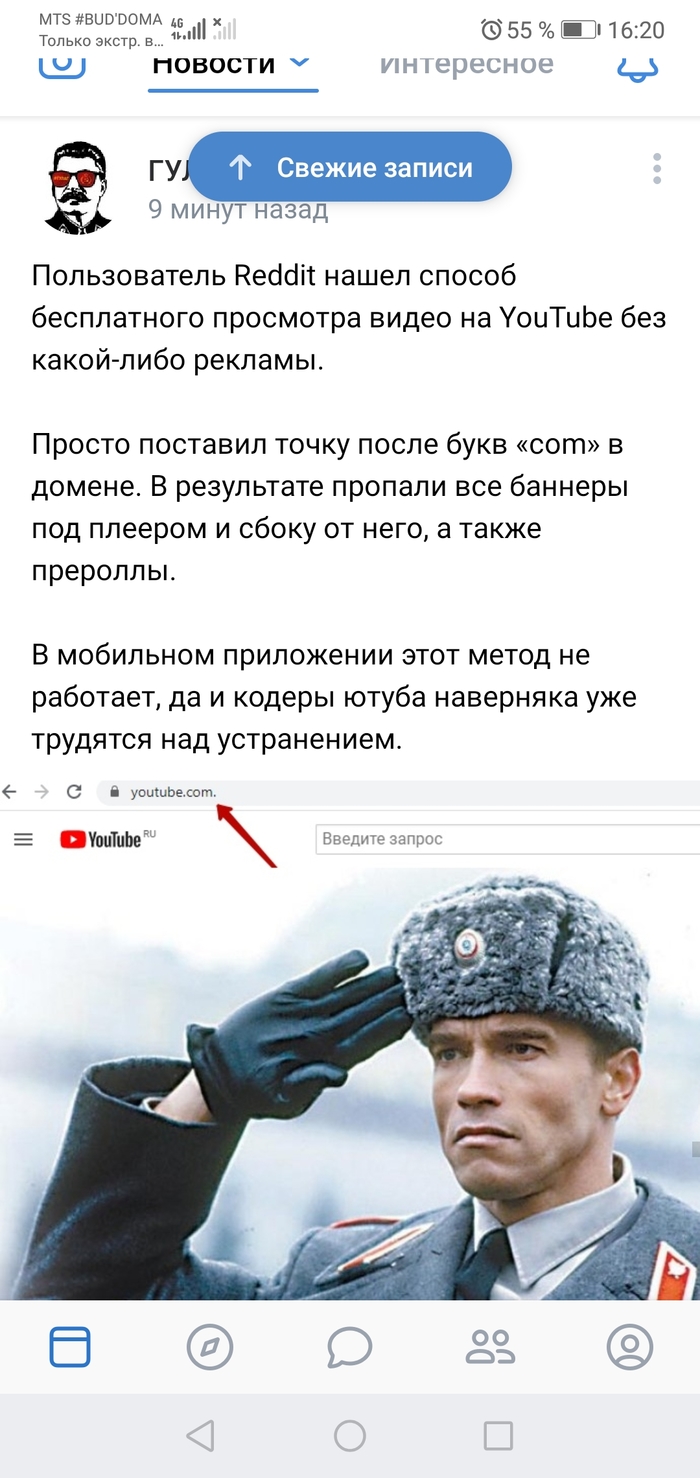The image size is (700, 1478).
Task: Expand the Новости dropdown chevron
Action: [x=299, y=62]
